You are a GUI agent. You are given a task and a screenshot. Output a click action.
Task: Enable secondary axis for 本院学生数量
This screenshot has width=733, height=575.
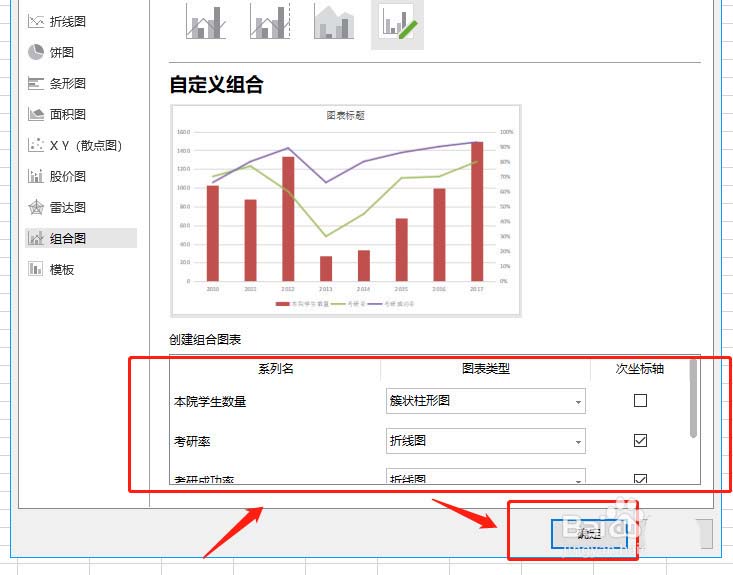pos(640,401)
